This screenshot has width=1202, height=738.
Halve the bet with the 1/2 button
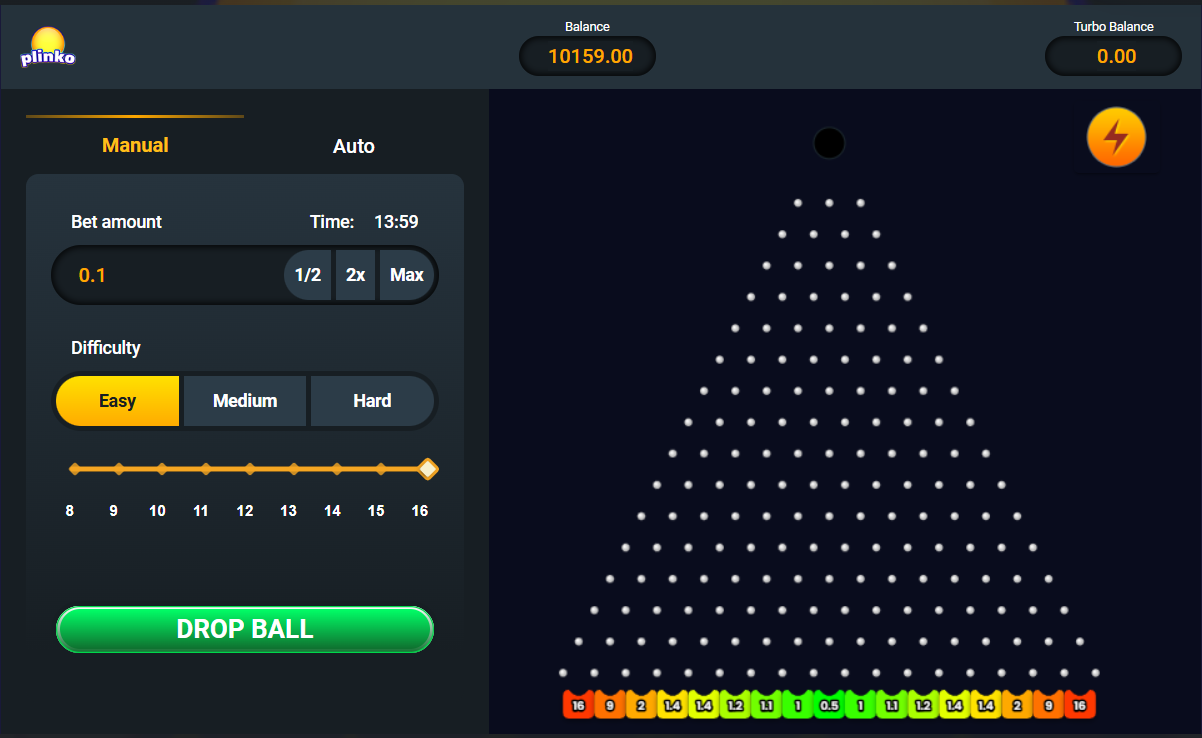308,275
